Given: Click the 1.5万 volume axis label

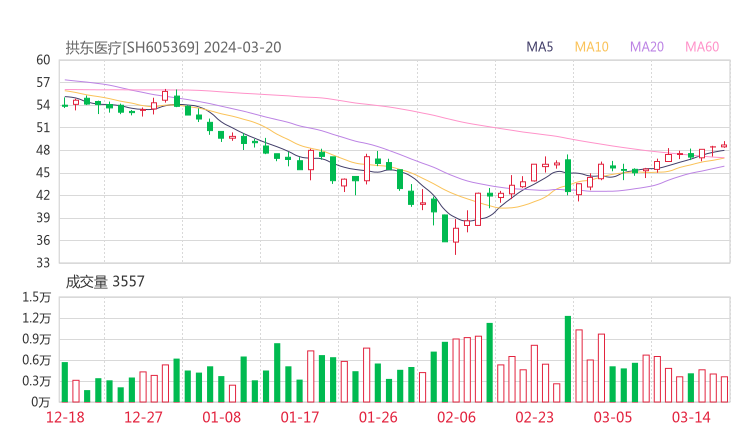Looking at the screenshot, I should point(36,297).
